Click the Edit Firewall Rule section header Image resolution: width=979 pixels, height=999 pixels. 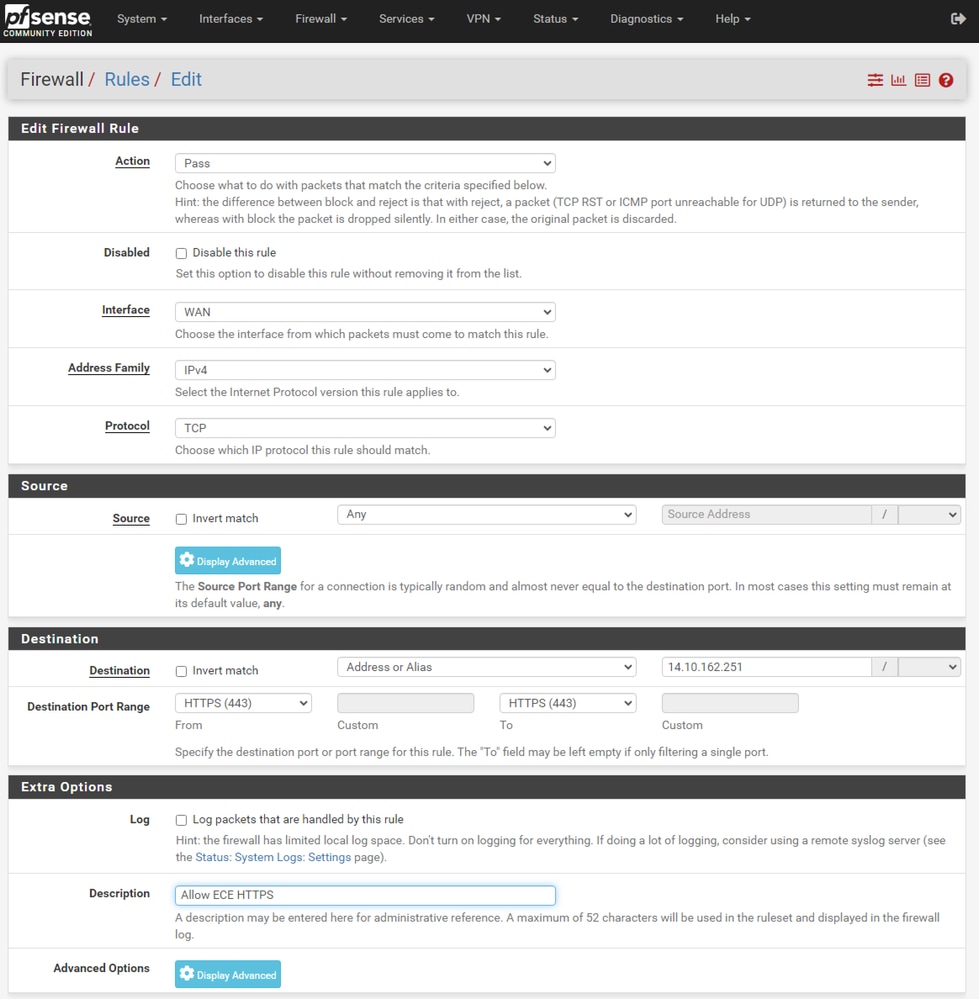pyautogui.click(x=487, y=128)
